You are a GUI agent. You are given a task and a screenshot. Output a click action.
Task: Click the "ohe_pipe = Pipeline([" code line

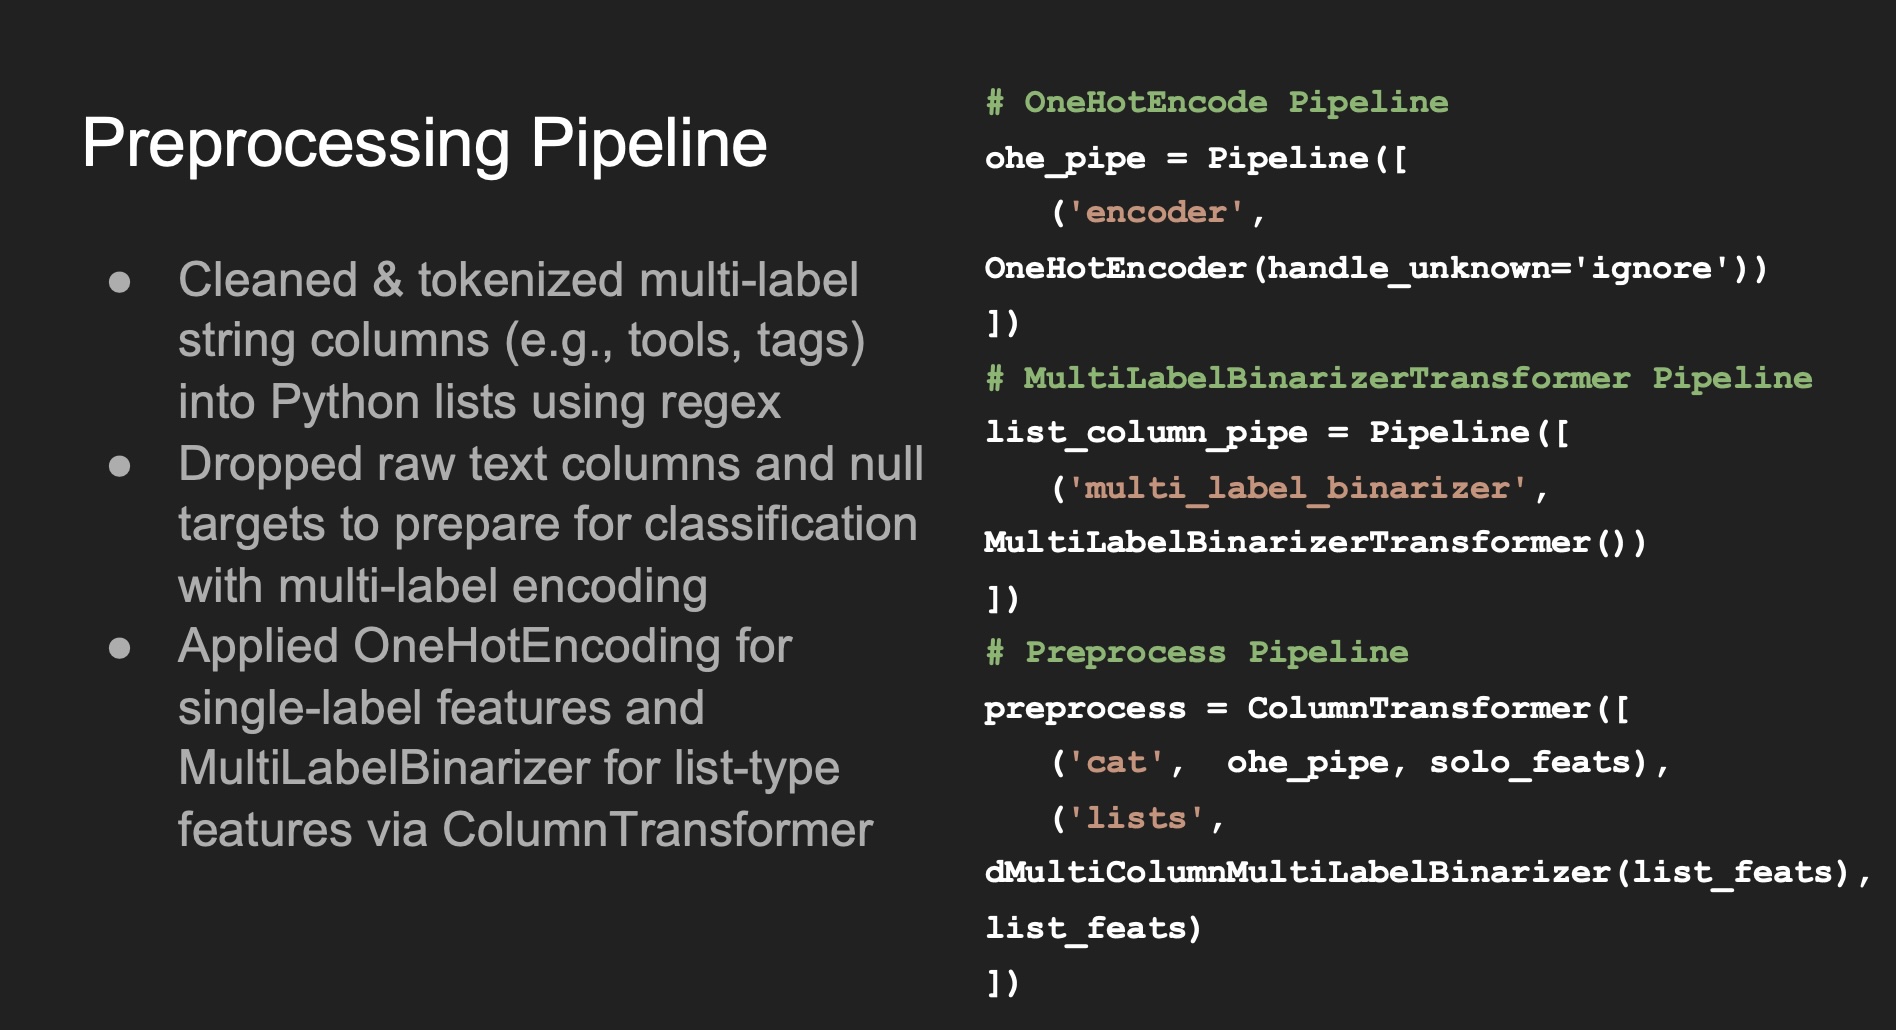click(1196, 158)
